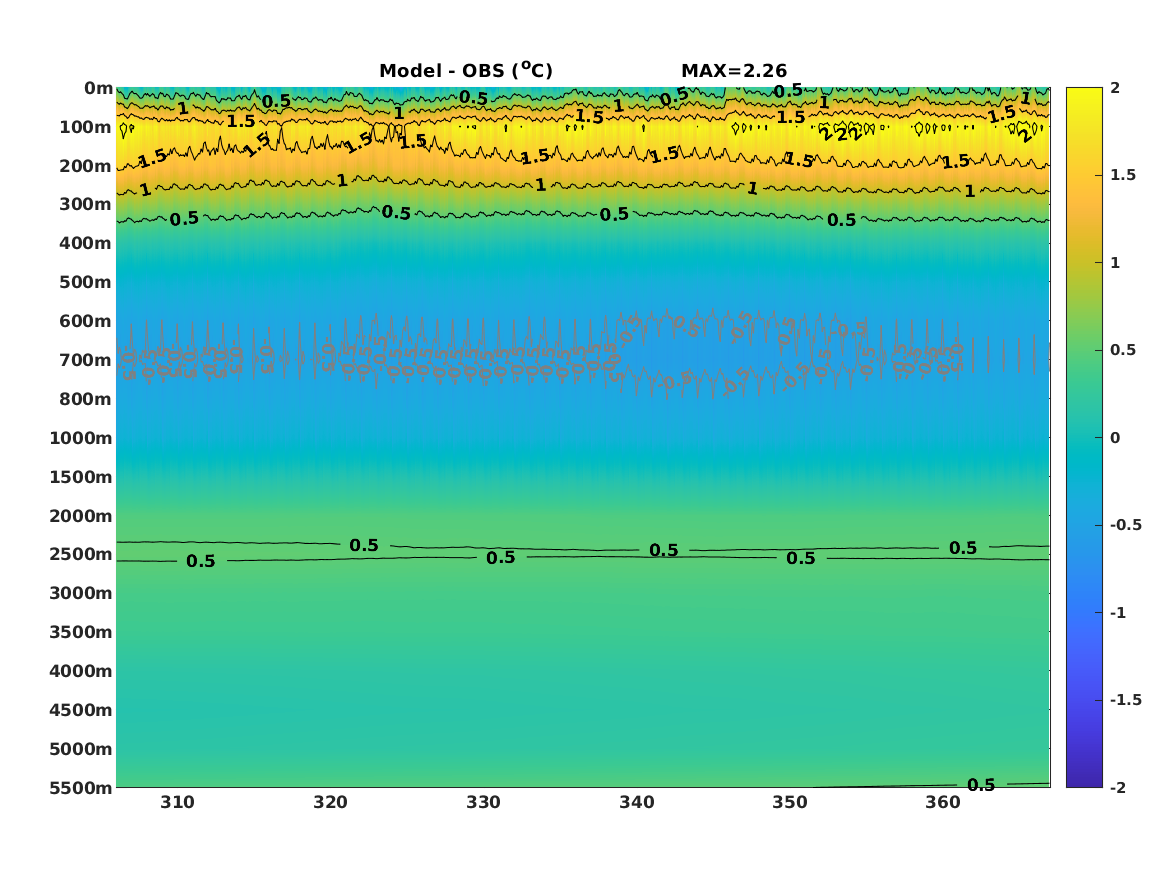The height and width of the screenshot is (875, 1167).
Task: Select the colorbar tick label "-1.5"
Action: point(1125,700)
